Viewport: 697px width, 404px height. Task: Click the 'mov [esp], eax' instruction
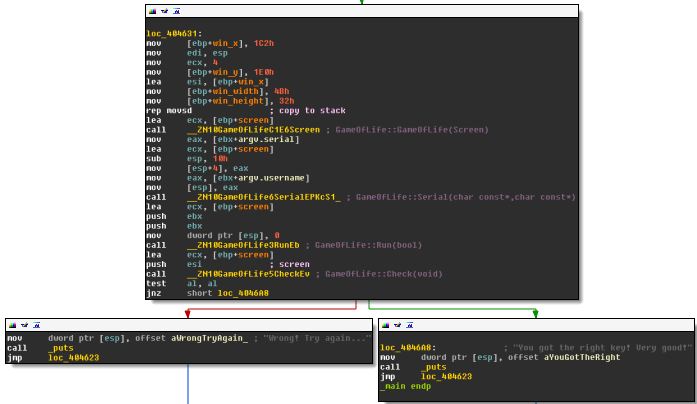(x=192, y=188)
